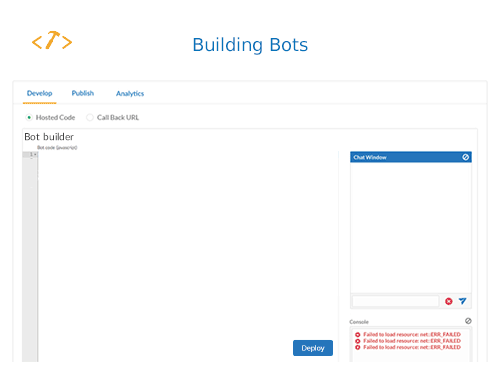Viewport: 500px width, 382px height.
Task: Select first 'Failed to load resource' error message
Action: (x=412, y=334)
